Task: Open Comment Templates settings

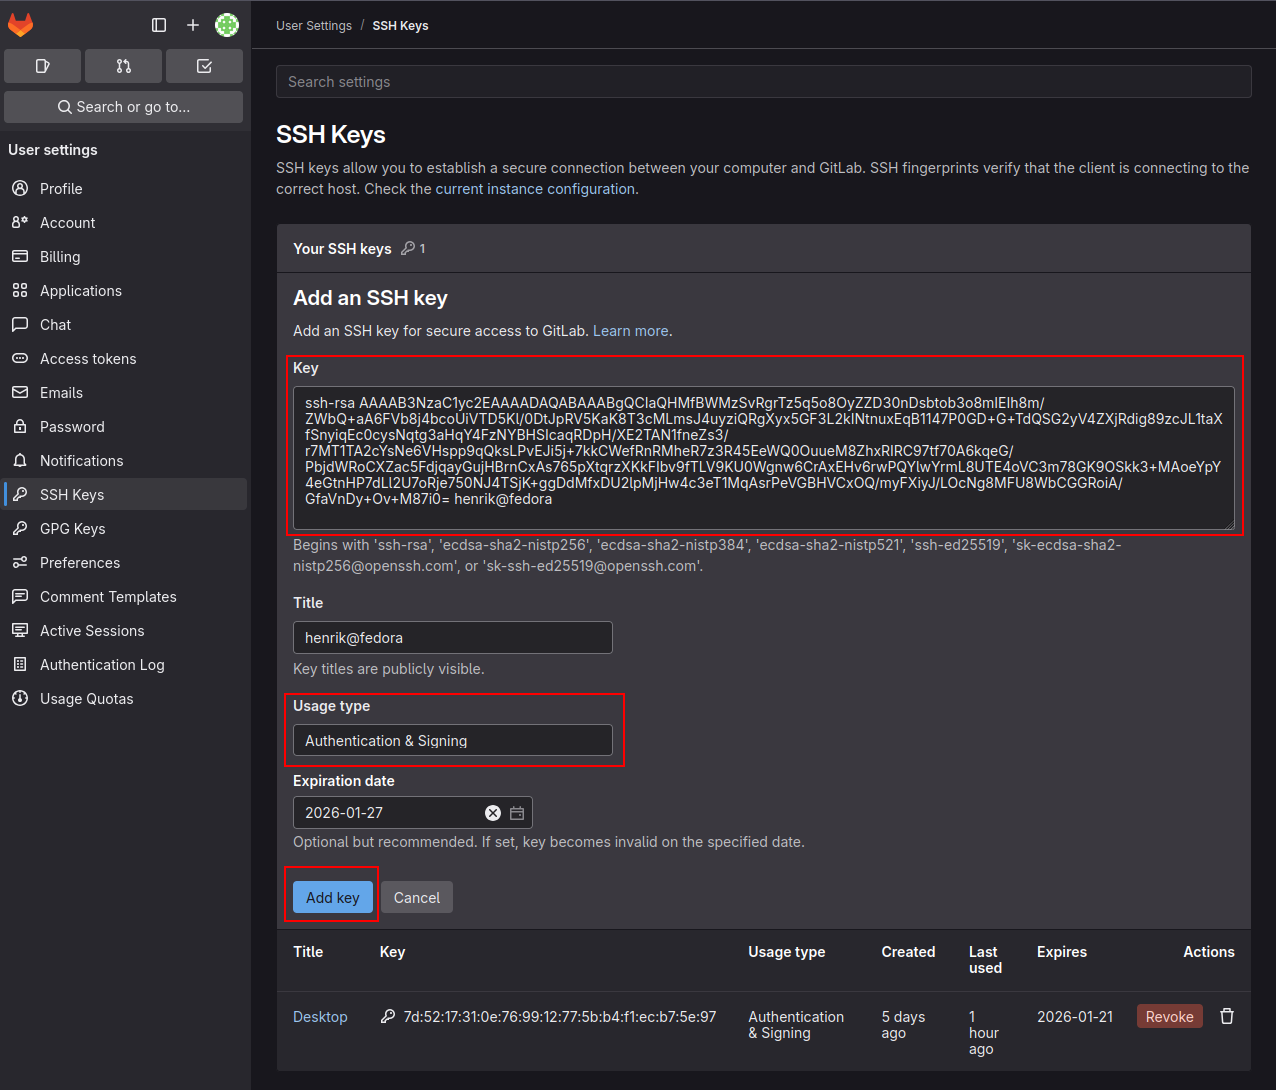Action: click(x=125, y=596)
